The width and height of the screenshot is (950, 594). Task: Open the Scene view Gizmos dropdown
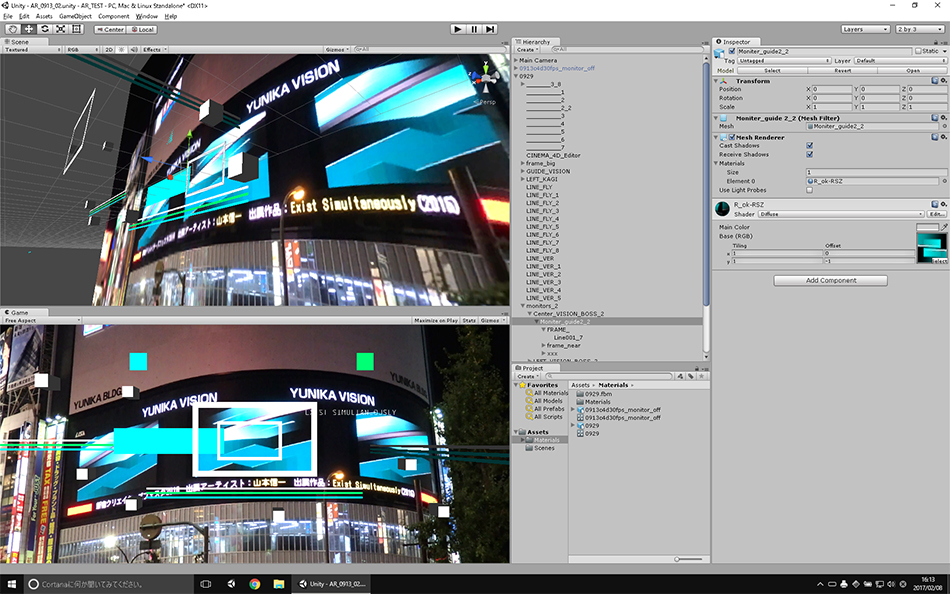337,50
